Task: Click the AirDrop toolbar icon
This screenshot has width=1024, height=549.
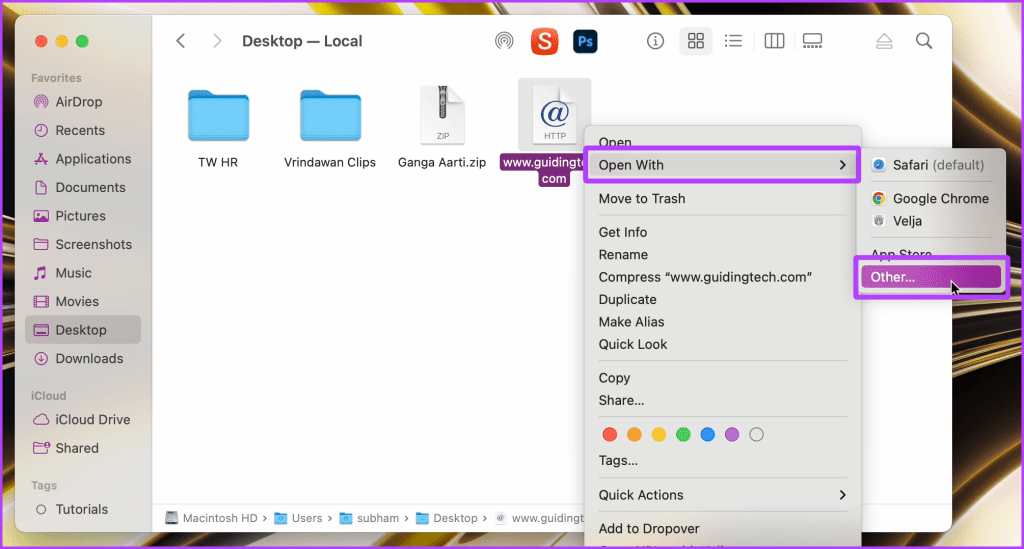Action: click(504, 41)
